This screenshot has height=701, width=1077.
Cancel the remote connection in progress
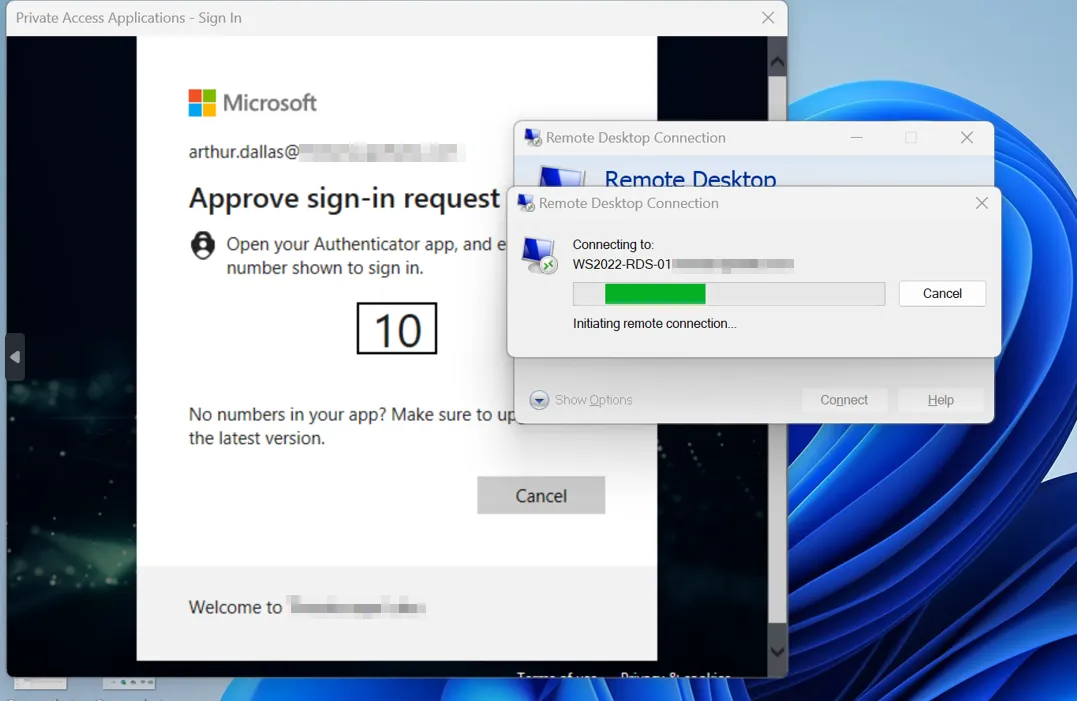[x=942, y=293]
